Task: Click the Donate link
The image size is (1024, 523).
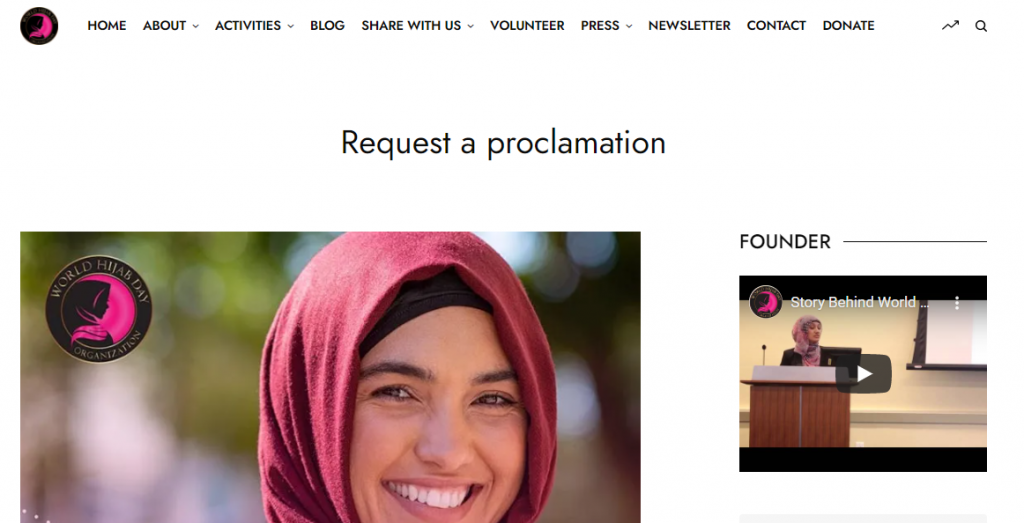Action: [x=848, y=25]
